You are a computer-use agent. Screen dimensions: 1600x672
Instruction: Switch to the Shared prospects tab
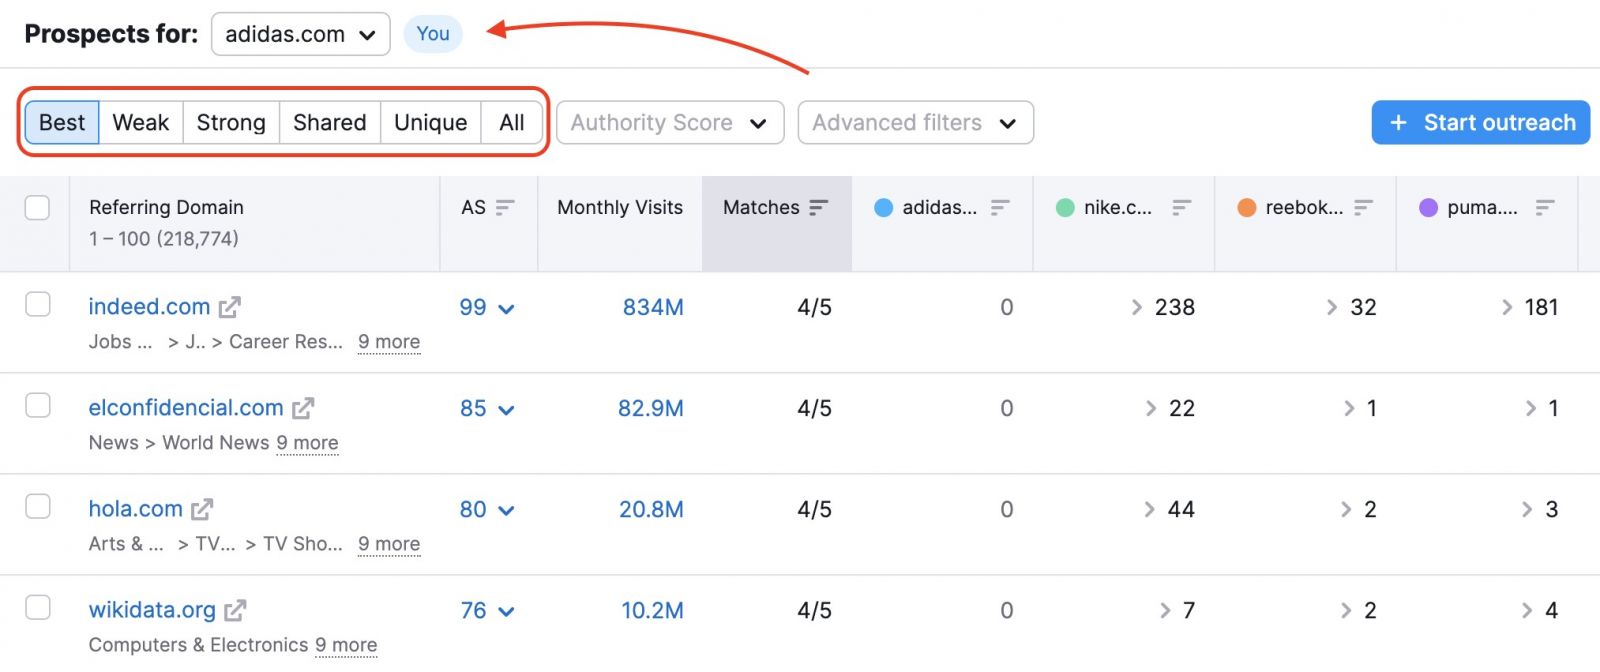click(x=330, y=122)
